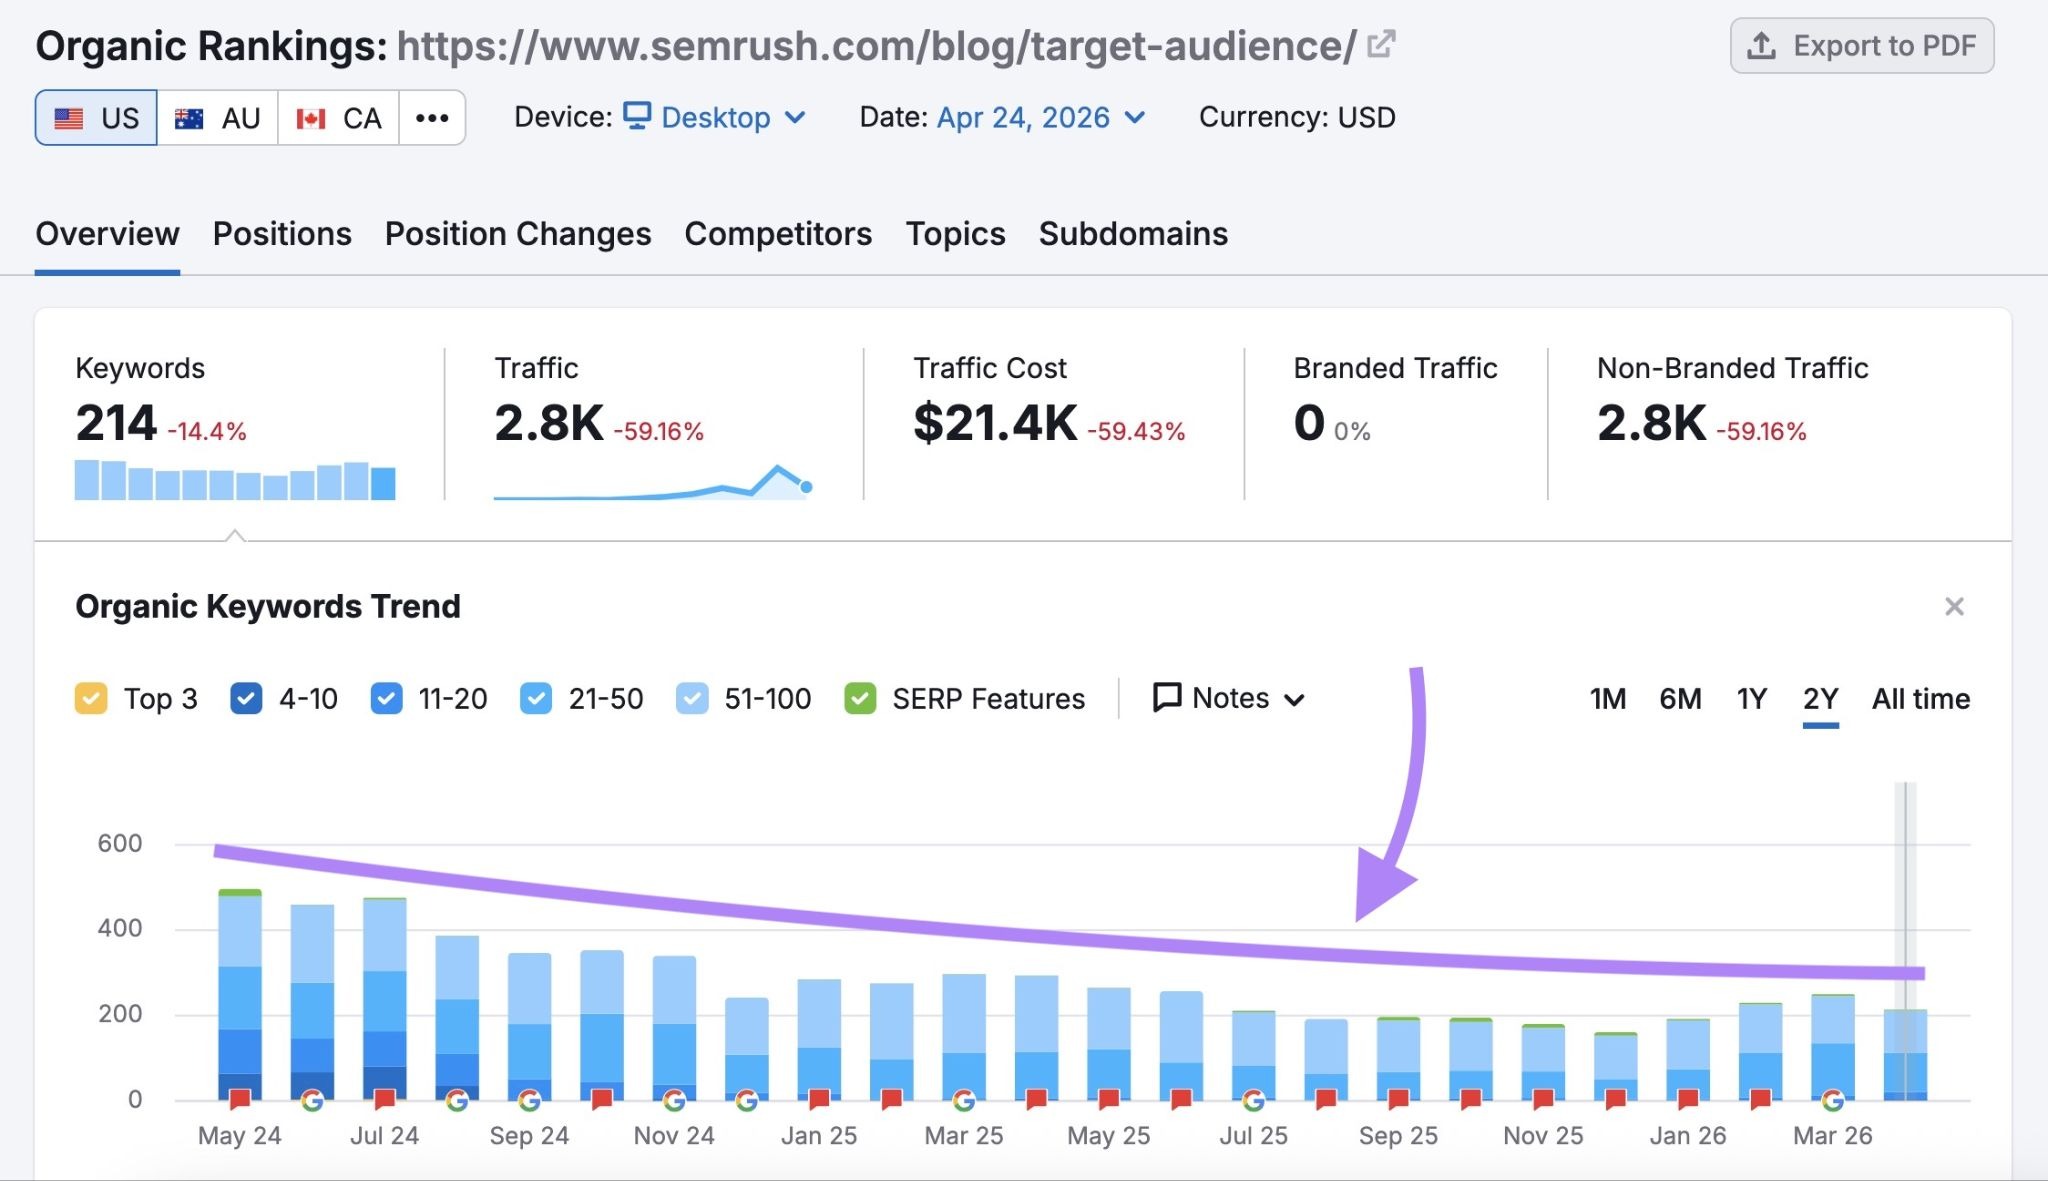
Task: Open more countries via the three-dots button
Action: point(432,118)
